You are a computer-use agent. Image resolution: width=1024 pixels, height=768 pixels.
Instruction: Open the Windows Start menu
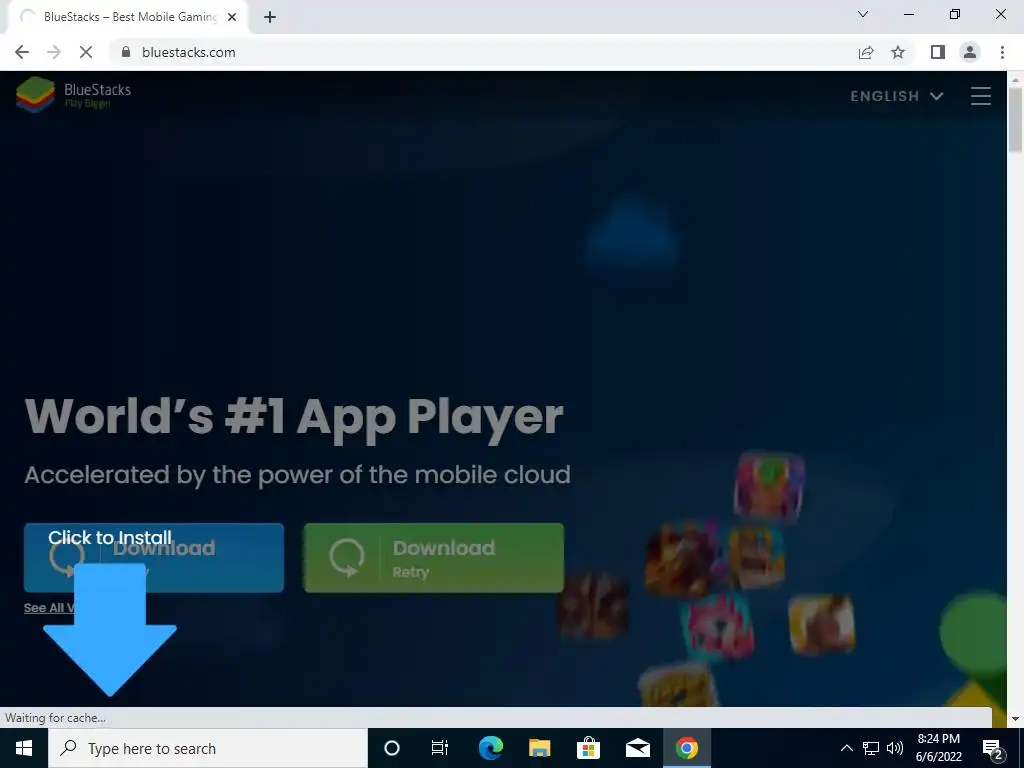pyautogui.click(x=24, y=748)
